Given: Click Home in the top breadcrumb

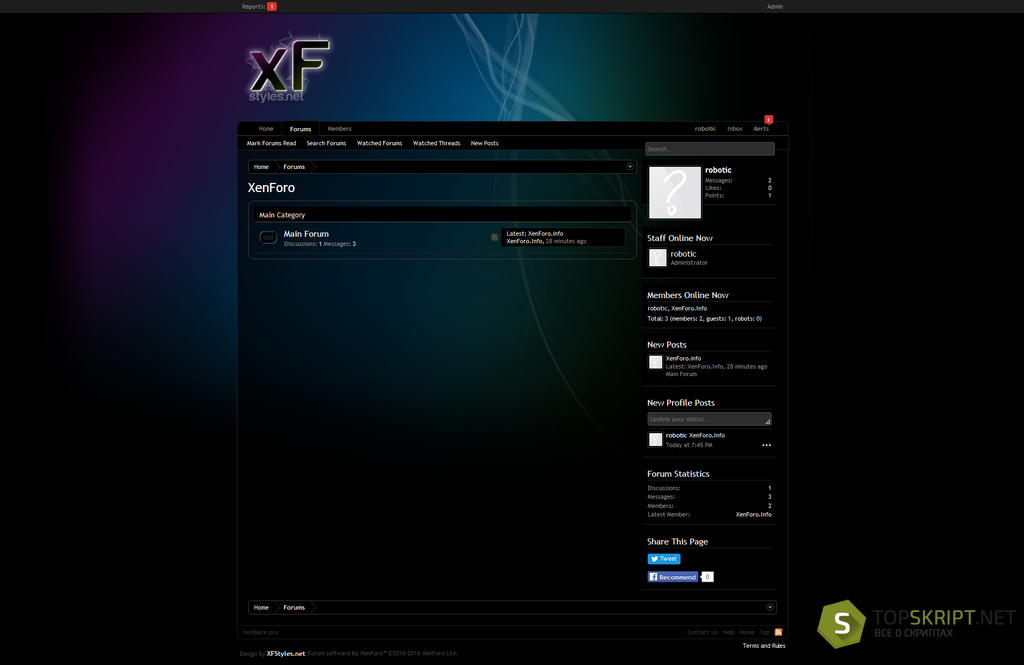Looking at the screenshot, I should (x=261, y=167).
